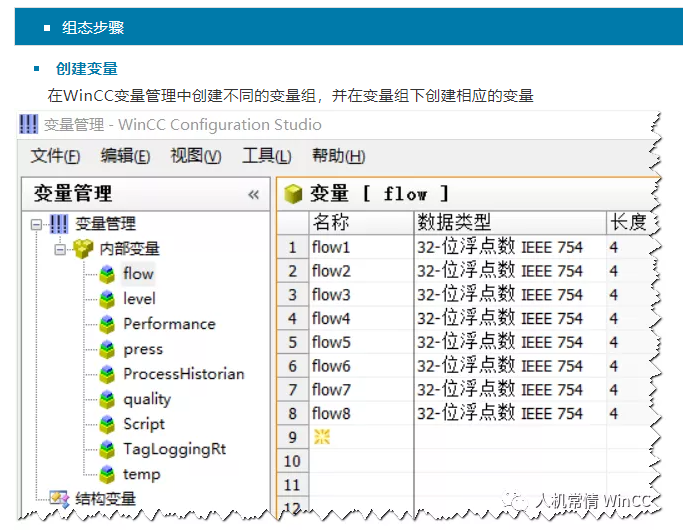Screen dimensions: 683x532
Task: Click the level tag group icon
Action: [107, 299]
